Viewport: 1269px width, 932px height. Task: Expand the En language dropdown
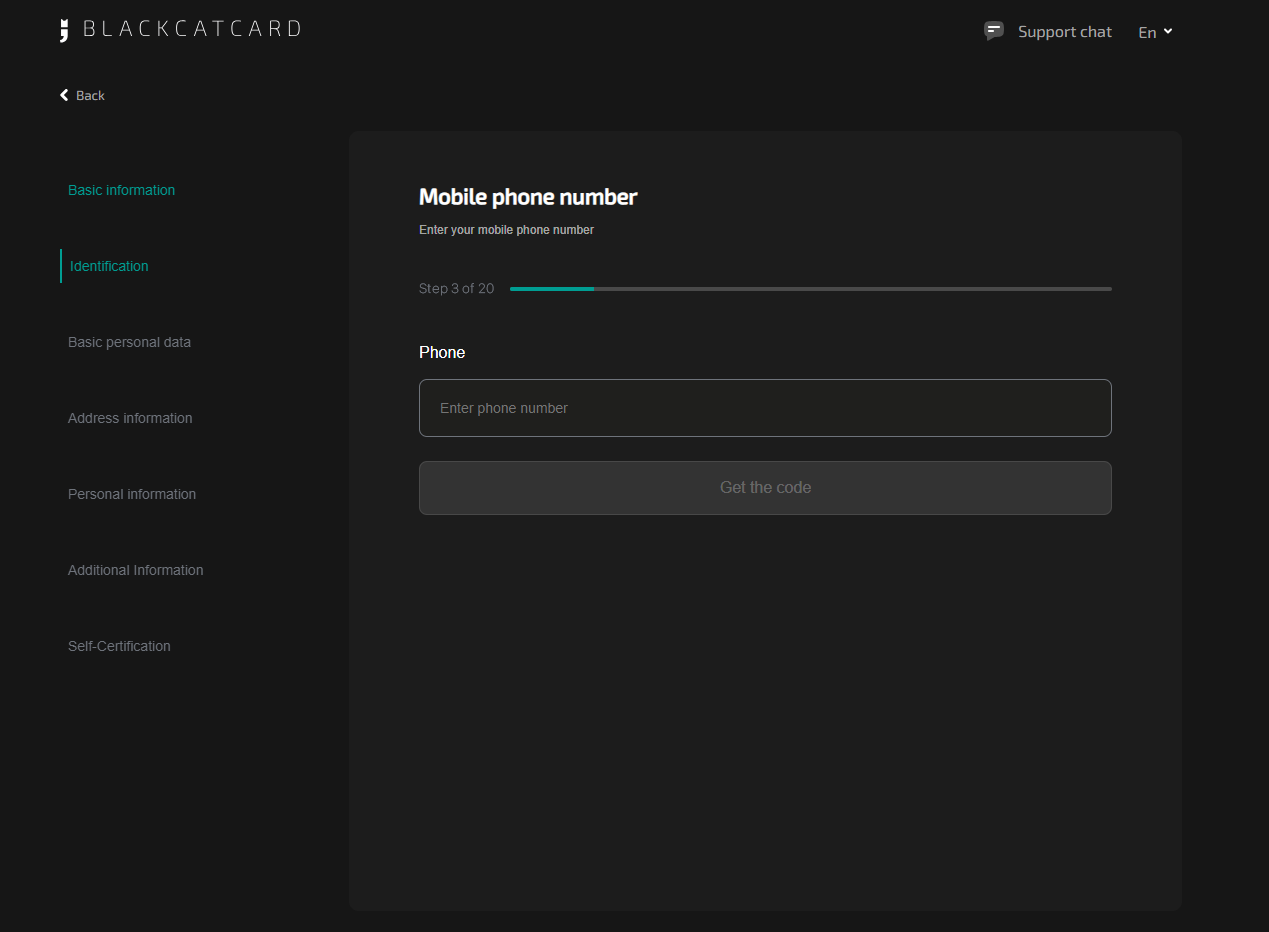point(1155,32)
